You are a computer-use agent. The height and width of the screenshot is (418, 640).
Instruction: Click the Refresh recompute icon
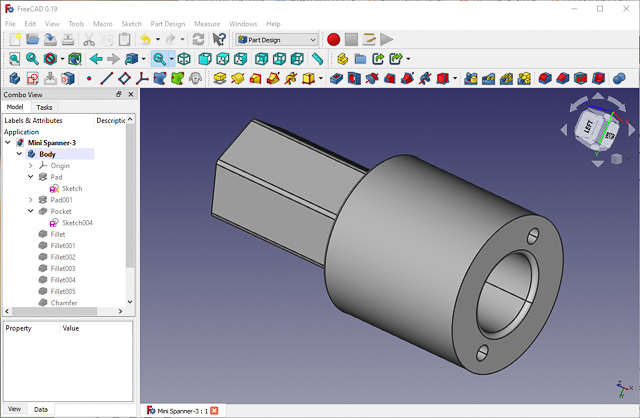click(x=198, y=39)
